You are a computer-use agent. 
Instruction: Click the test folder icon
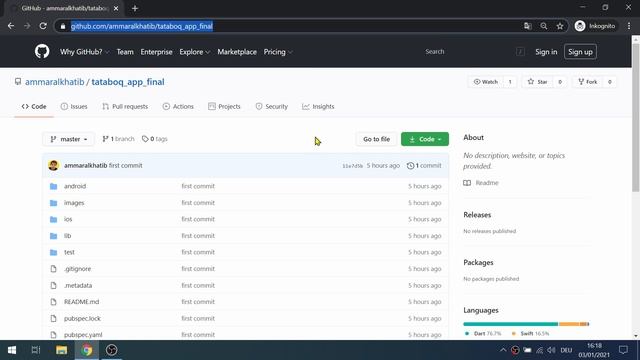pyautogui.click(x=53, y=252)
